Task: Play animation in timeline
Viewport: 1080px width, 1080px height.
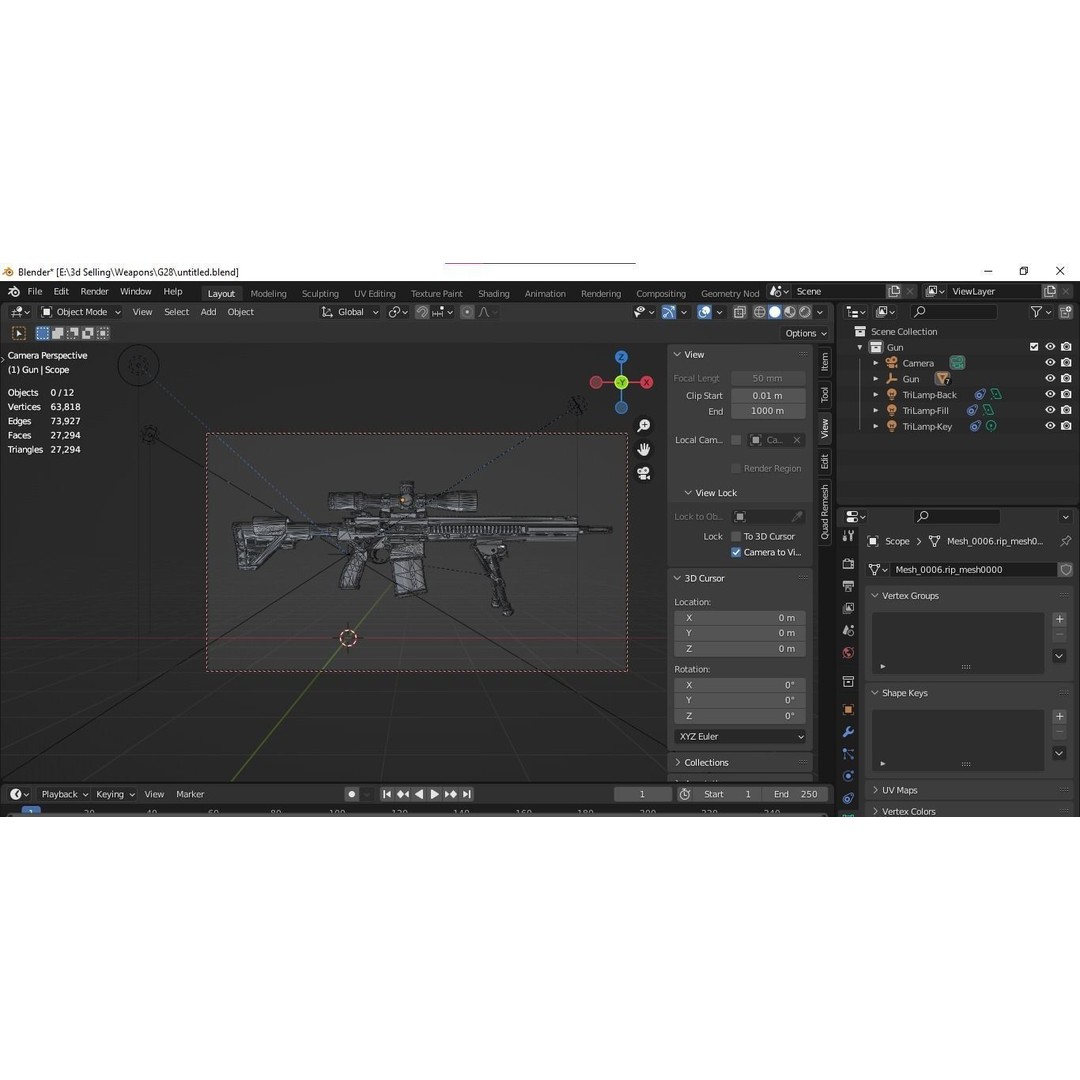Action: [x=435, y=794]
